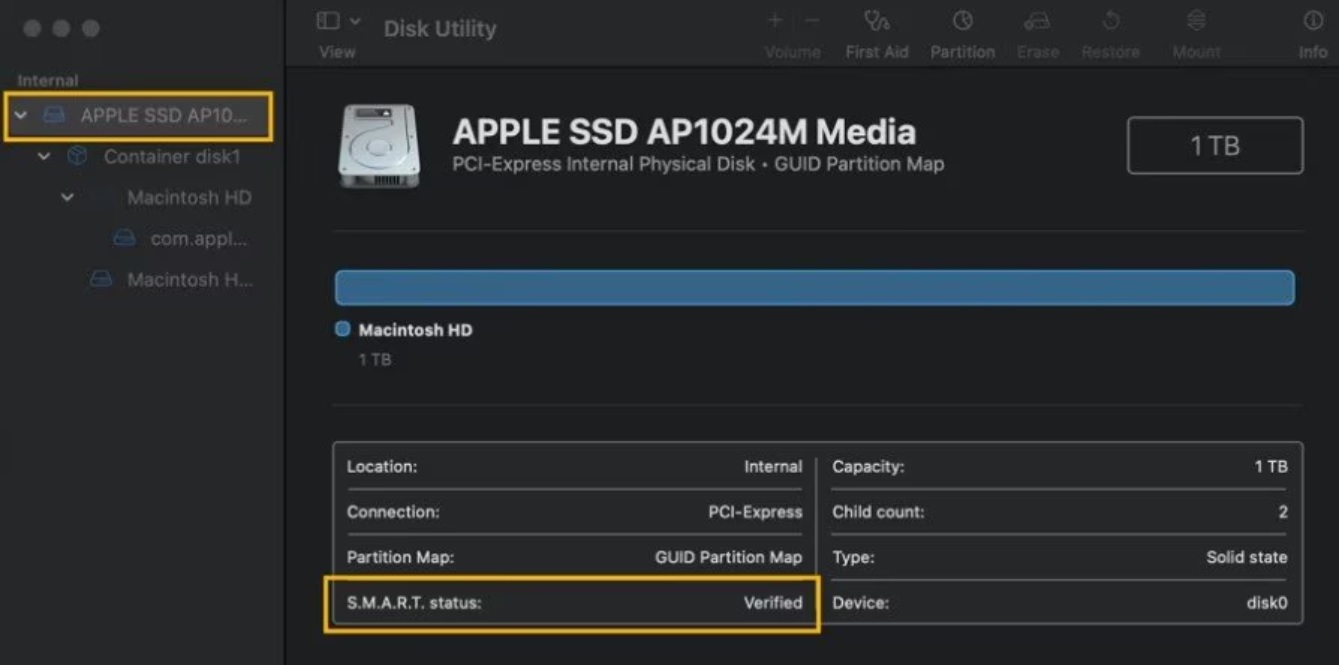1339x665 pixels.
Task: Click the Erase toolbar icon
Action: tap(1037, 21)
